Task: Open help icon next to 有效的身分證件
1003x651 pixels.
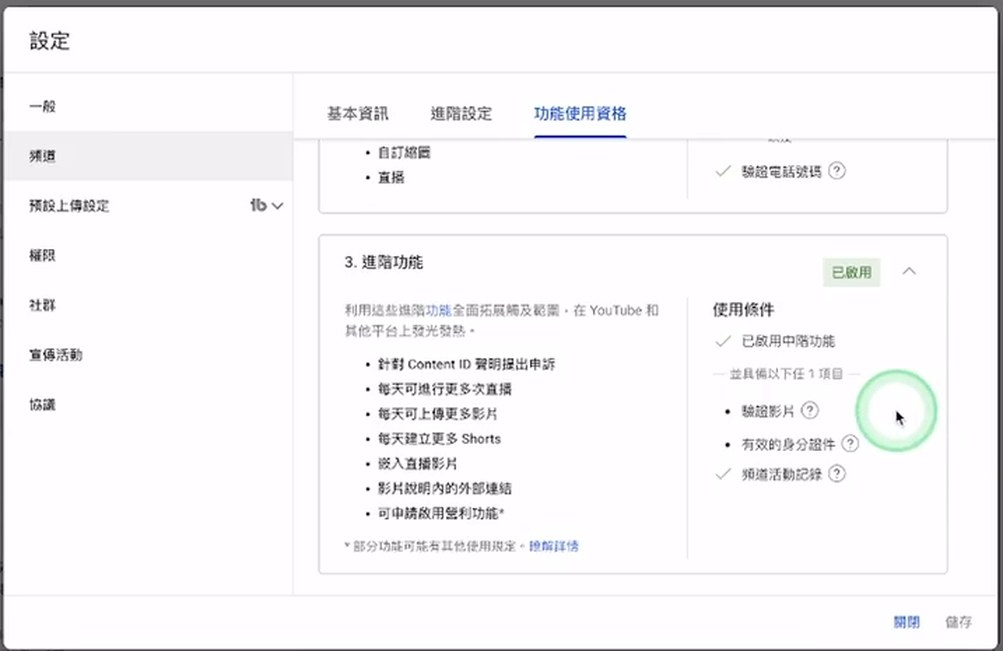Action: 850,443
